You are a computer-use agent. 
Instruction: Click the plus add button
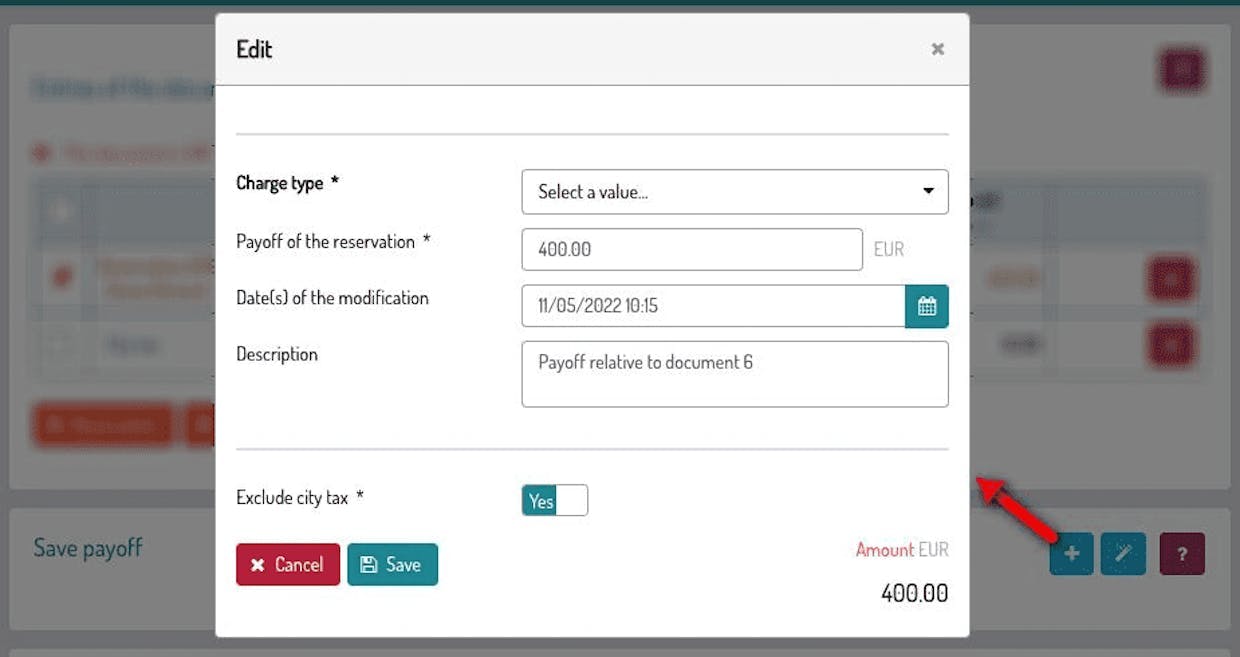click(1071, 553)
